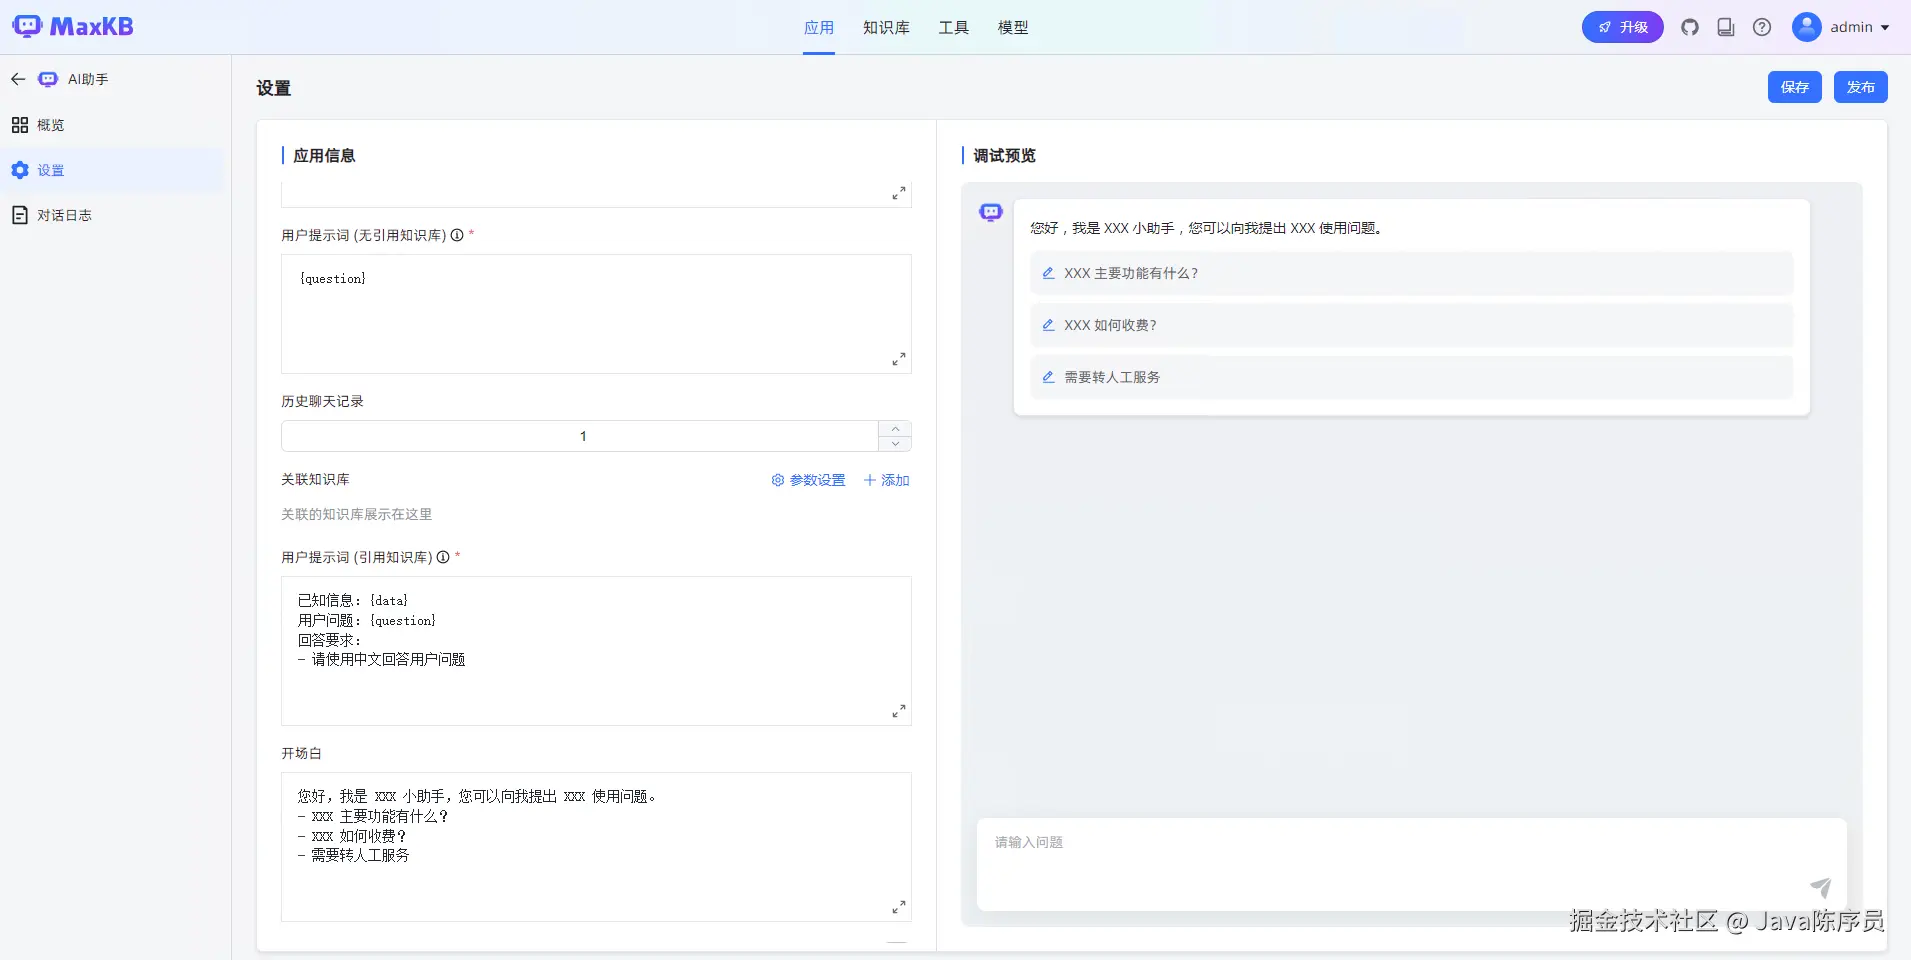Go back using the left arrow icon
Screen dimensions: 1911x960
click(18, 79)
